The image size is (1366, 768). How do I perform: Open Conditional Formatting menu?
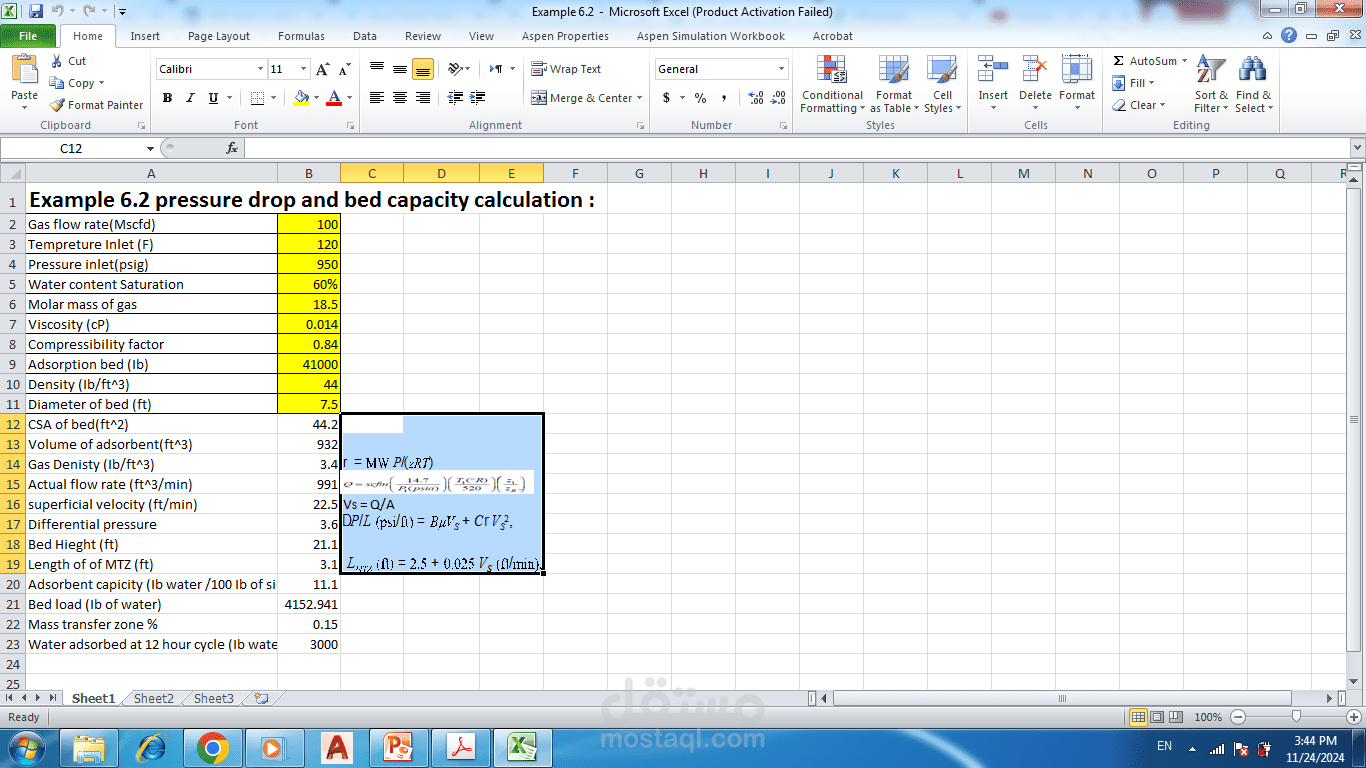(x=832, y=84)
